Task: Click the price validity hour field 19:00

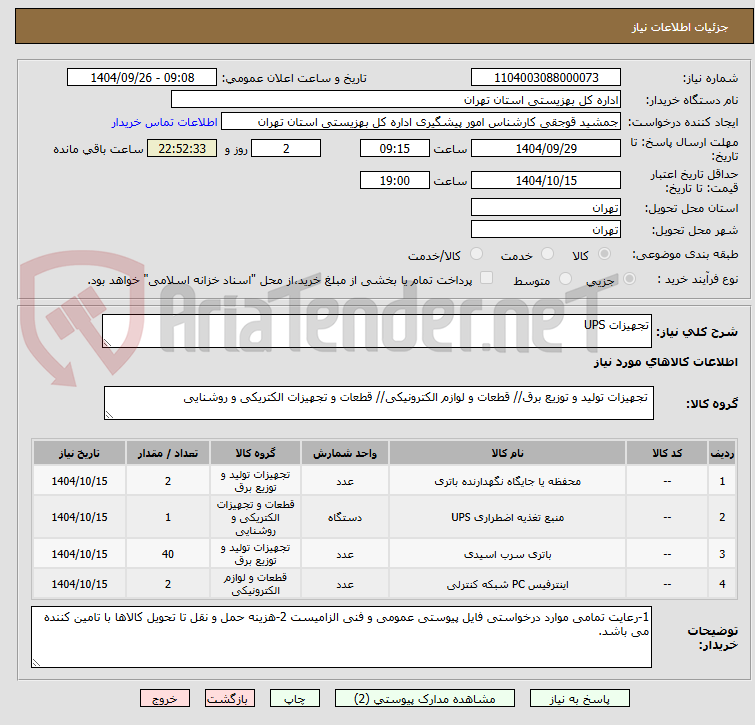Action: [394, 181]
